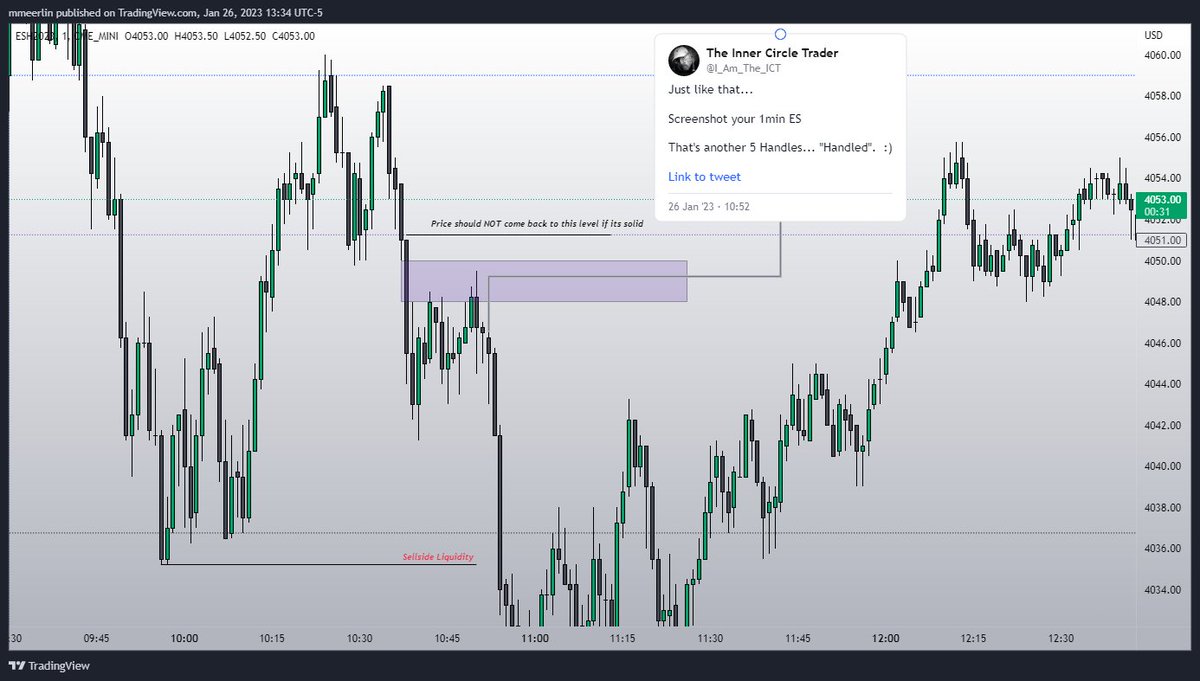This screenshot has height=681, width=1200.
Task: Open the Link to tweet hyperlink
Action: 704,177
